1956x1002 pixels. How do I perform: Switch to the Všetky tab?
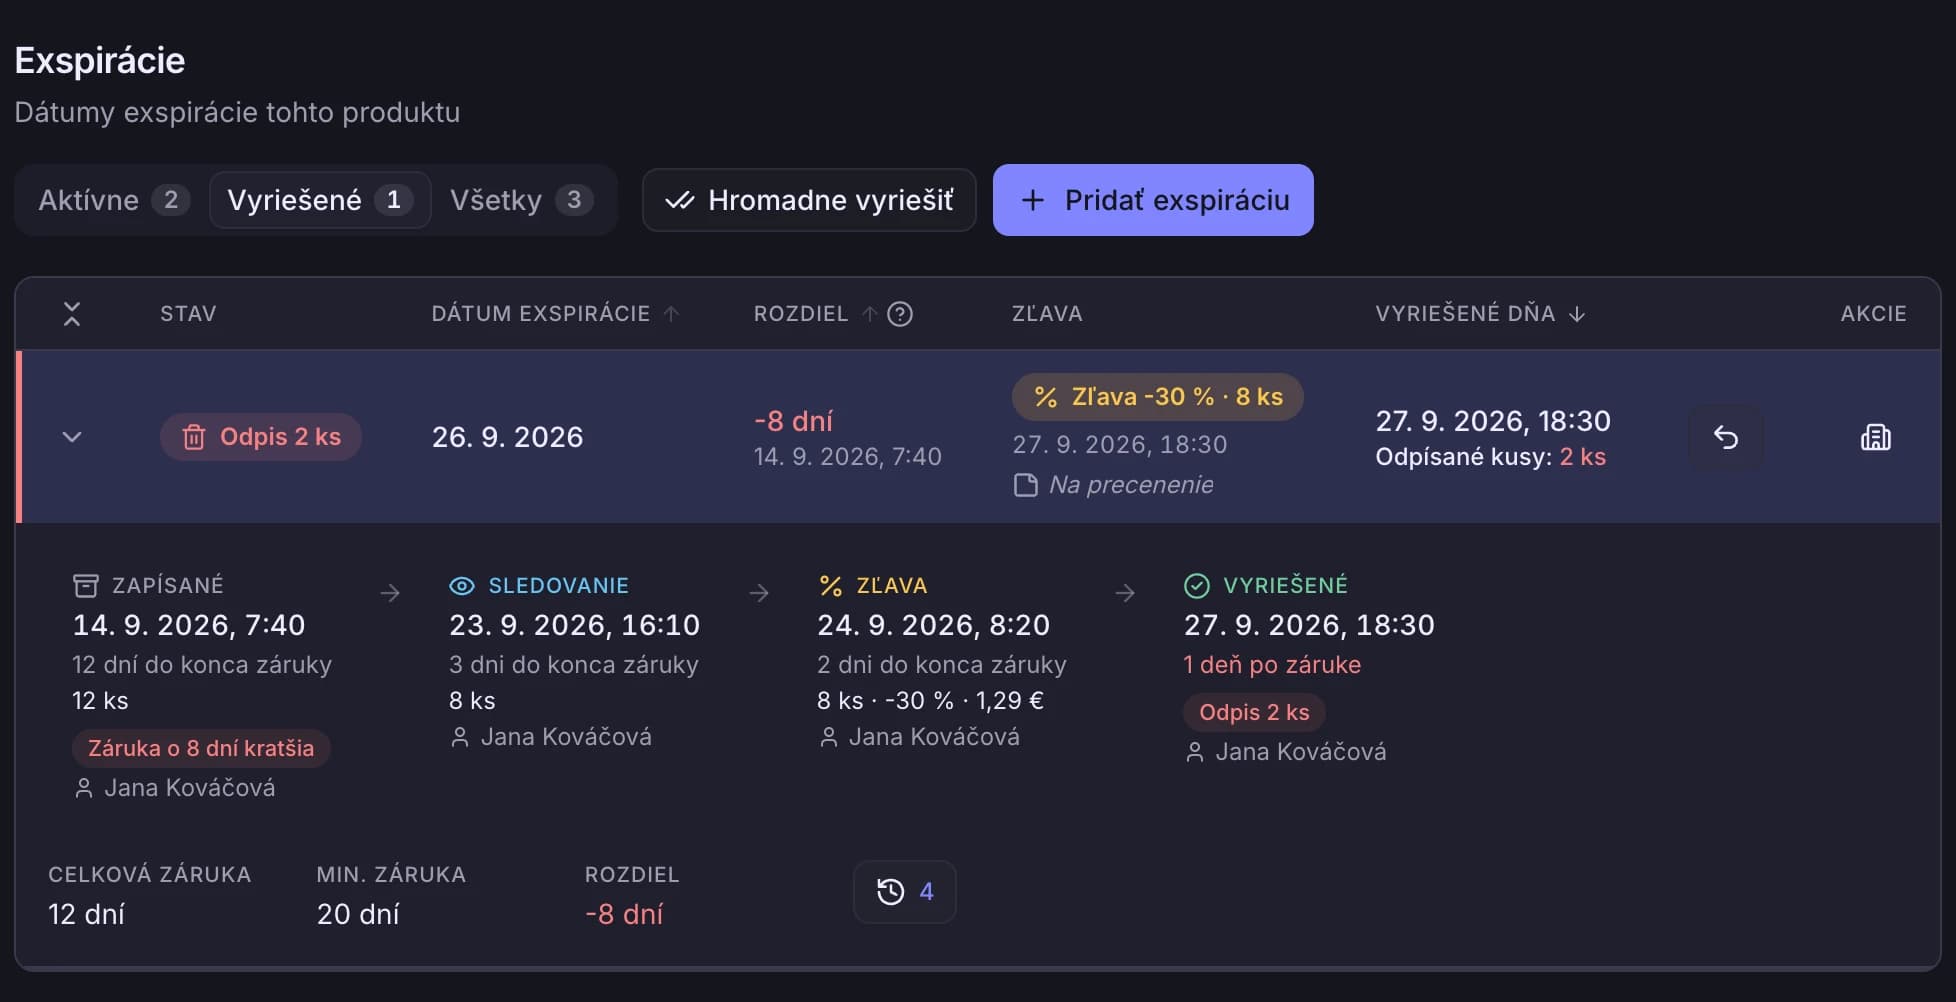(522, 200)
